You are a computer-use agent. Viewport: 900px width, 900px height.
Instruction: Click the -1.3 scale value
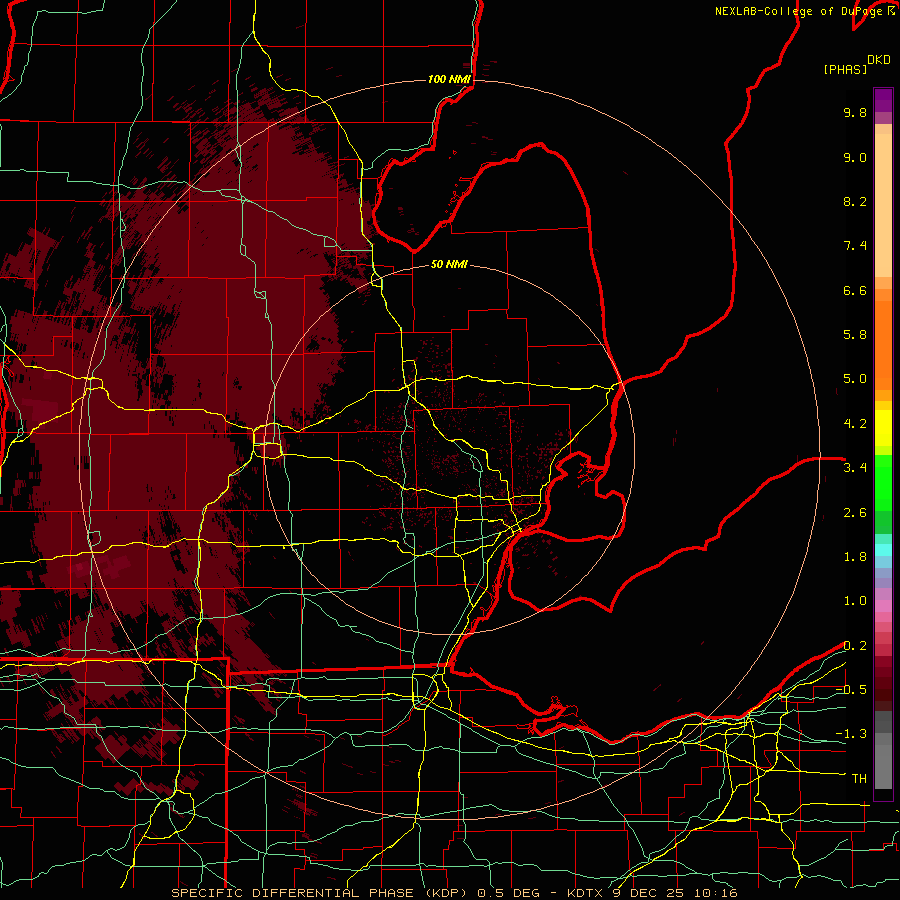(x=851, y=734)
